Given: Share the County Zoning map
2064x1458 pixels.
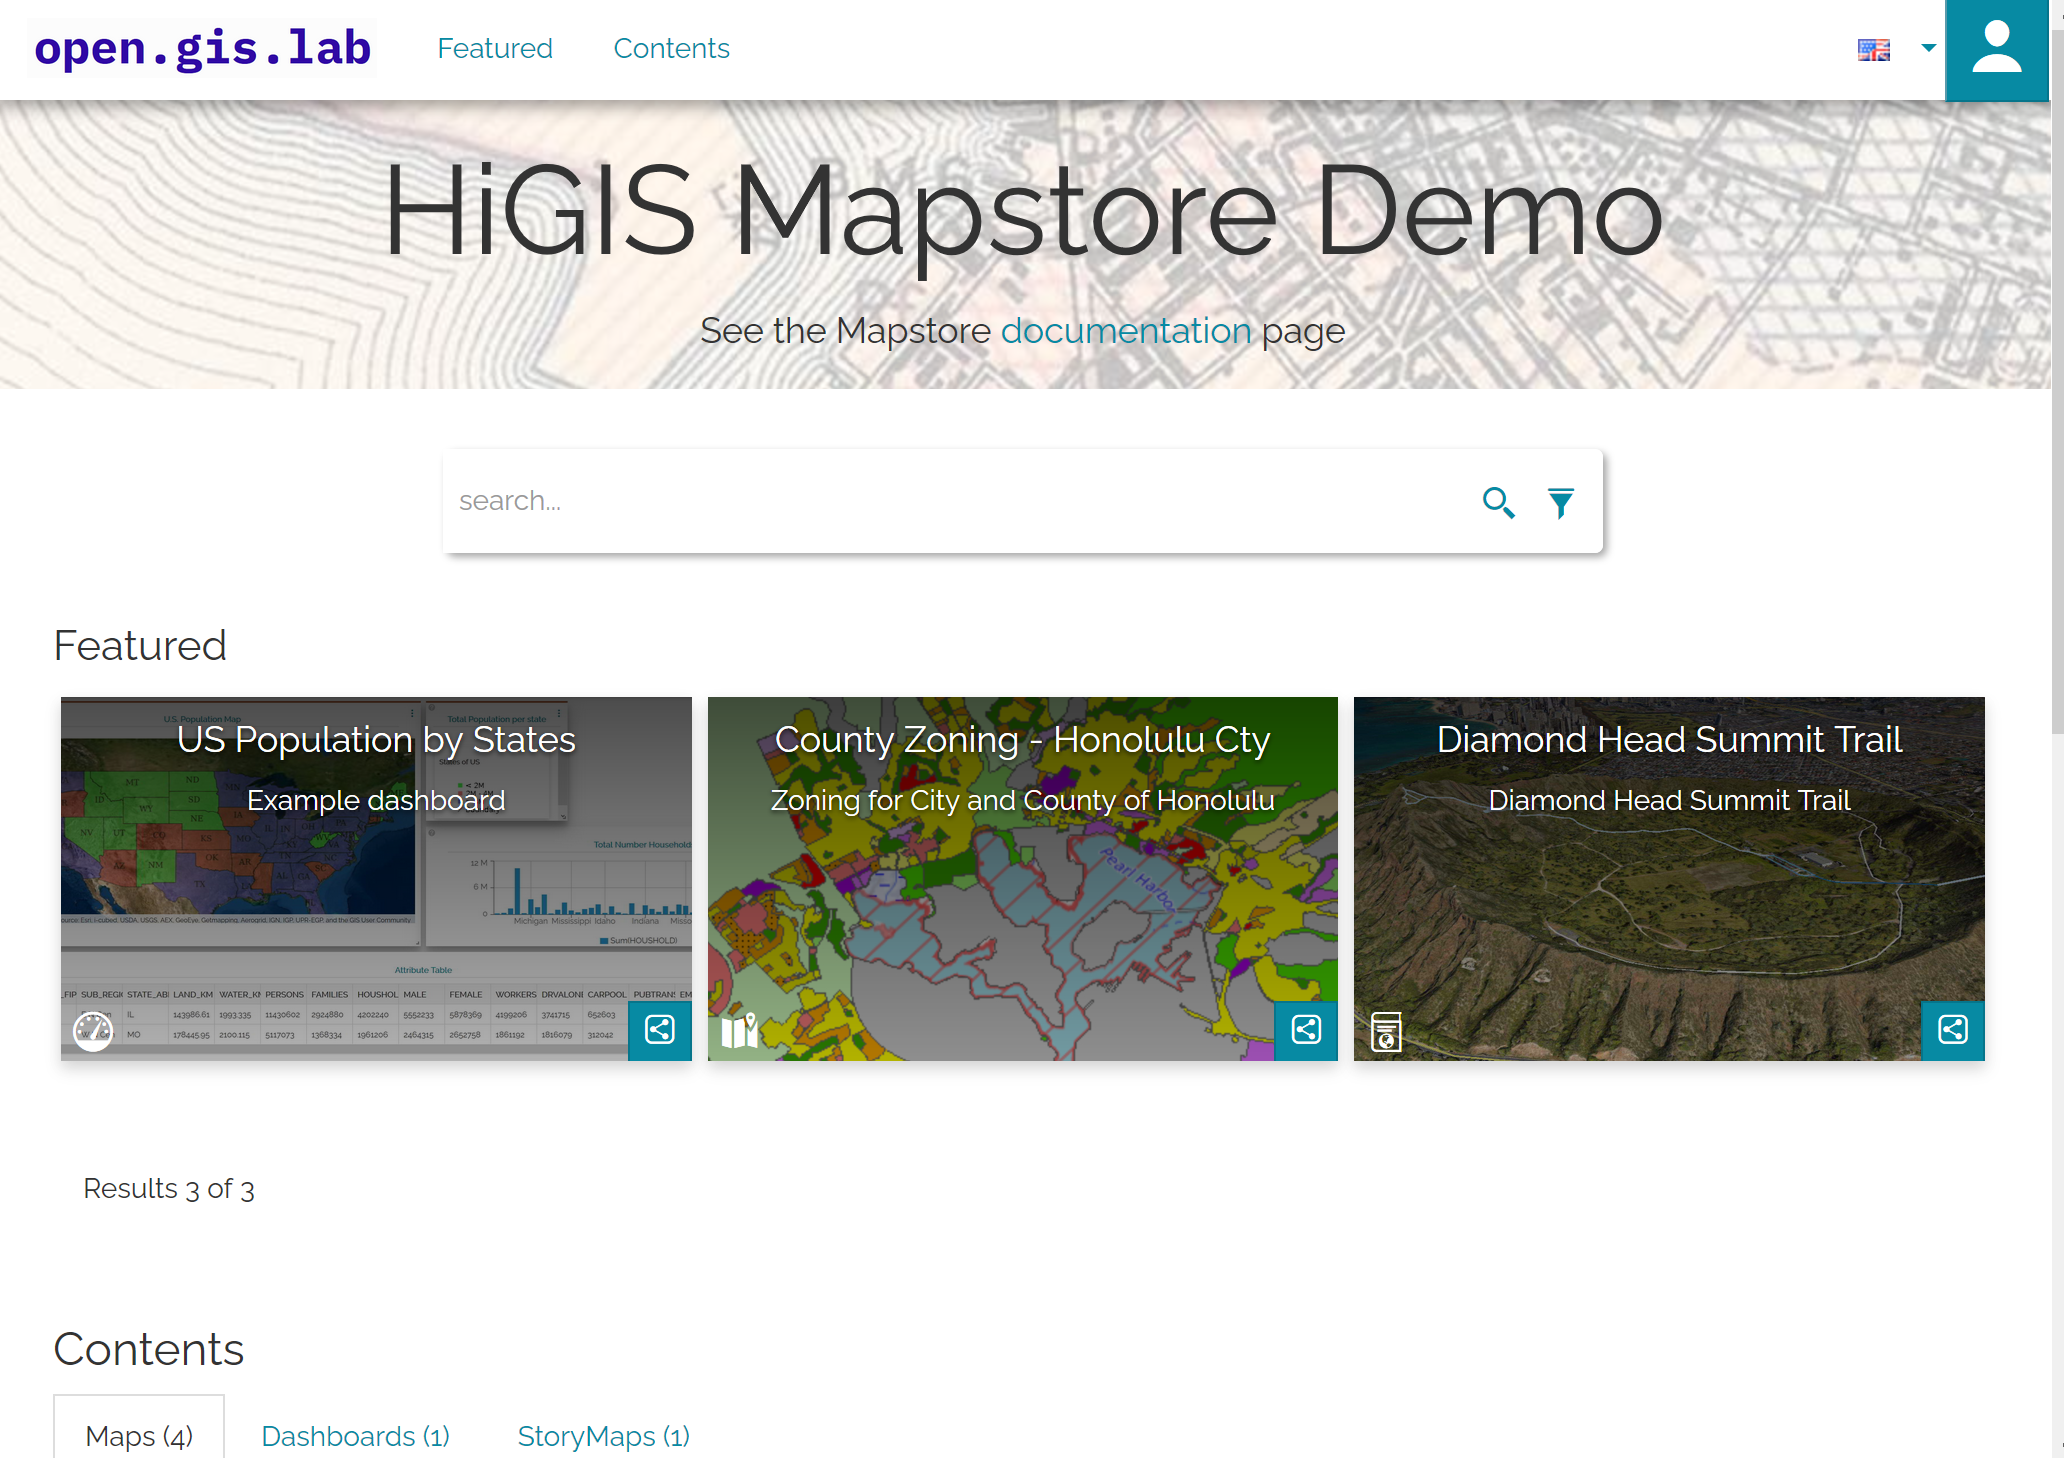Looking at the screenshot, I should (x=1306, y=1030).
